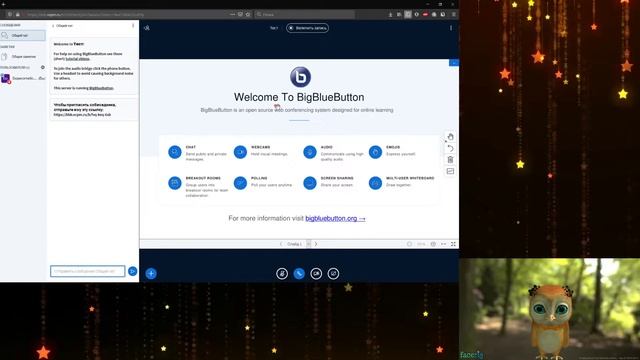This screenshot has width=640, height=360.
Task: Toggle multi-user whiteboard mode
Action: (450, 171)
